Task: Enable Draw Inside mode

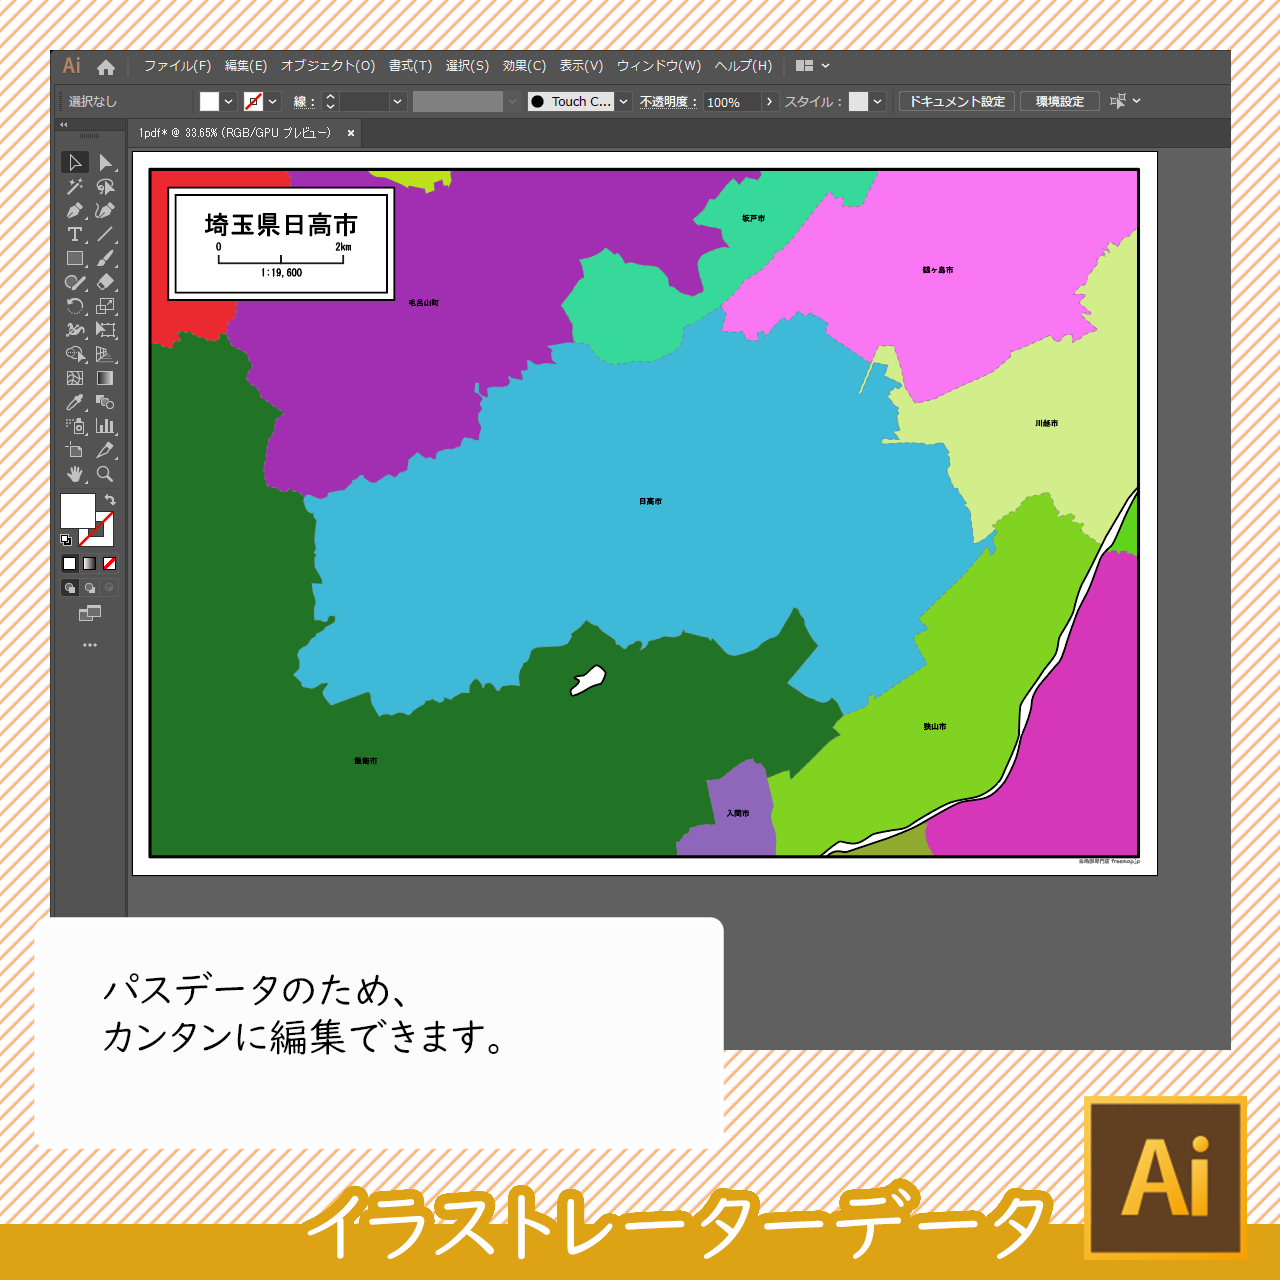Action: click(x=109, y=588)
